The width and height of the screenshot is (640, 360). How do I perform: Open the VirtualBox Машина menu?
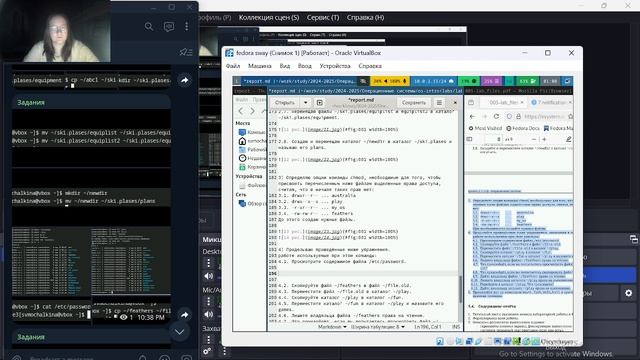point(260,66)
